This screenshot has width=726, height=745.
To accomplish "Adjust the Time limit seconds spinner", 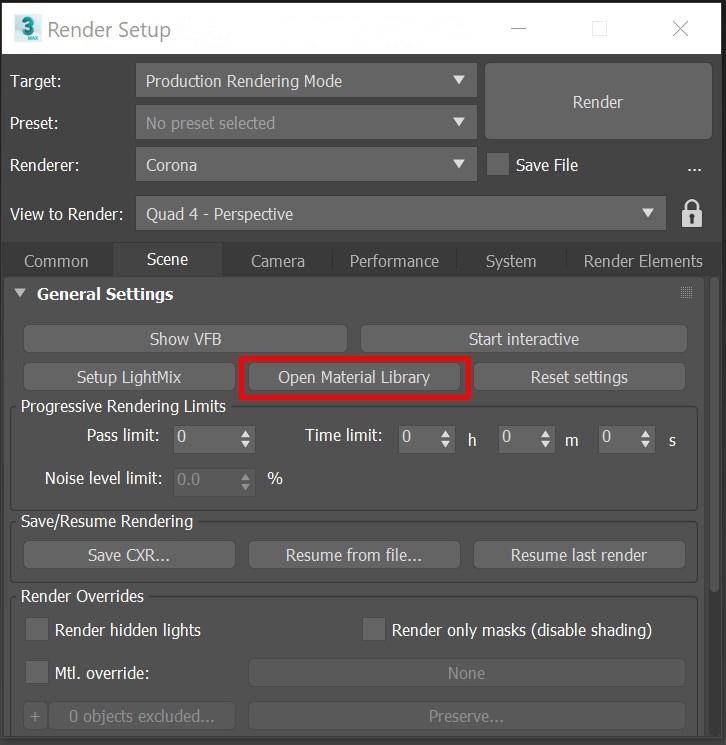I will (x=645, y=439).
